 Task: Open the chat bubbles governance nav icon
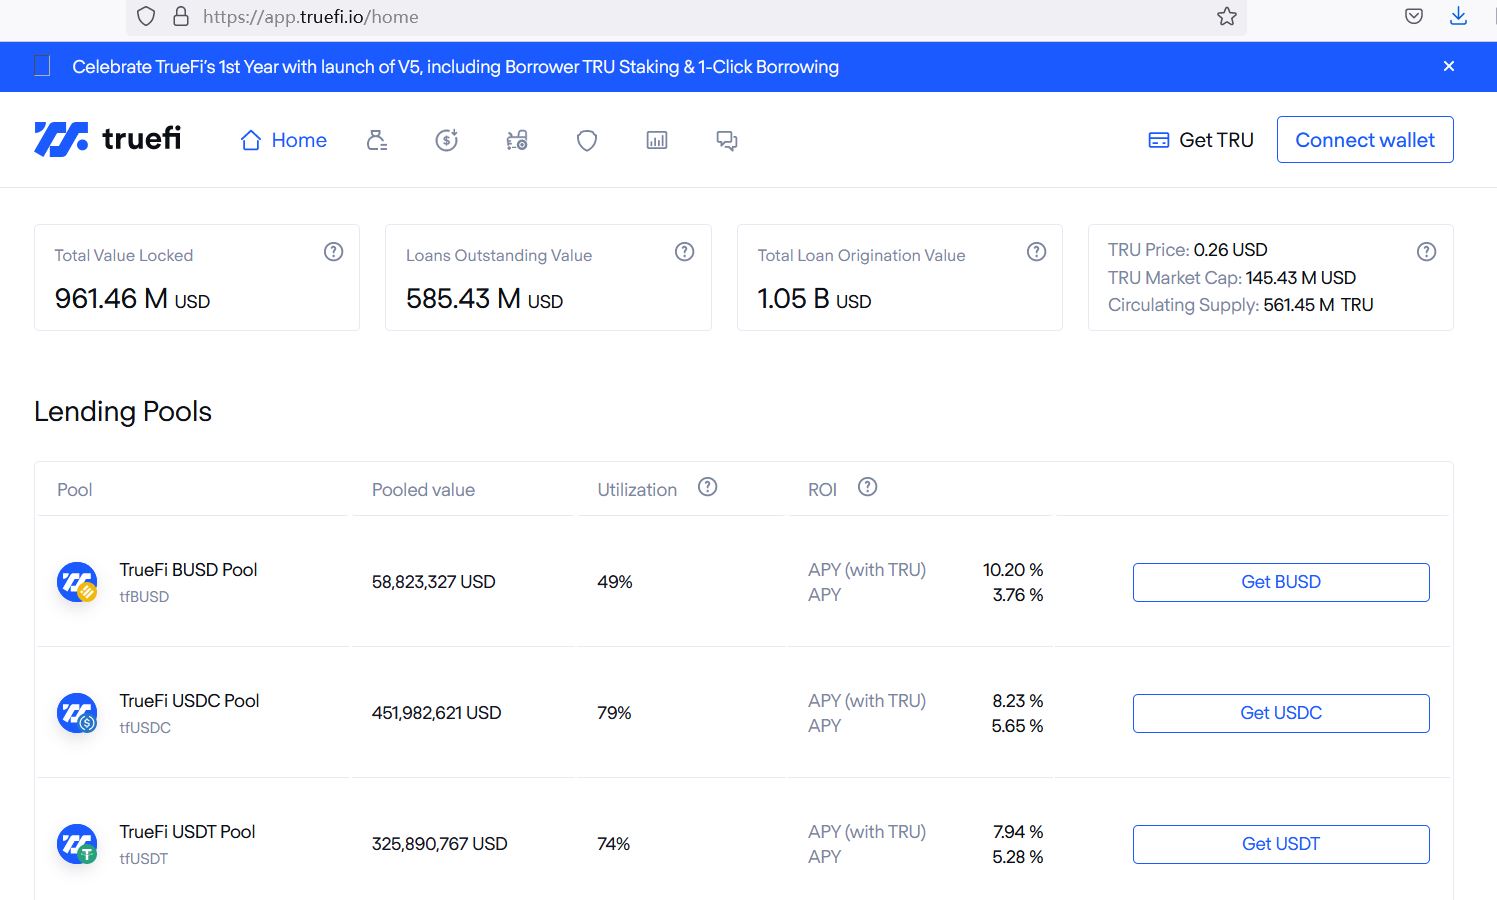click(727, 141)
